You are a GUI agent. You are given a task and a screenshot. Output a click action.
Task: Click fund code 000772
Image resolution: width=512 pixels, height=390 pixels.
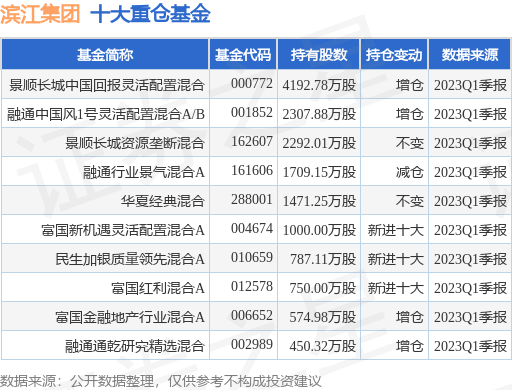[252, 84]
